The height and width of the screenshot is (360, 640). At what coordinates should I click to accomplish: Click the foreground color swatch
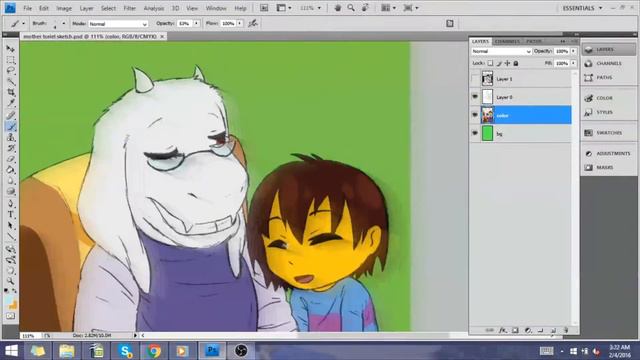8,300
